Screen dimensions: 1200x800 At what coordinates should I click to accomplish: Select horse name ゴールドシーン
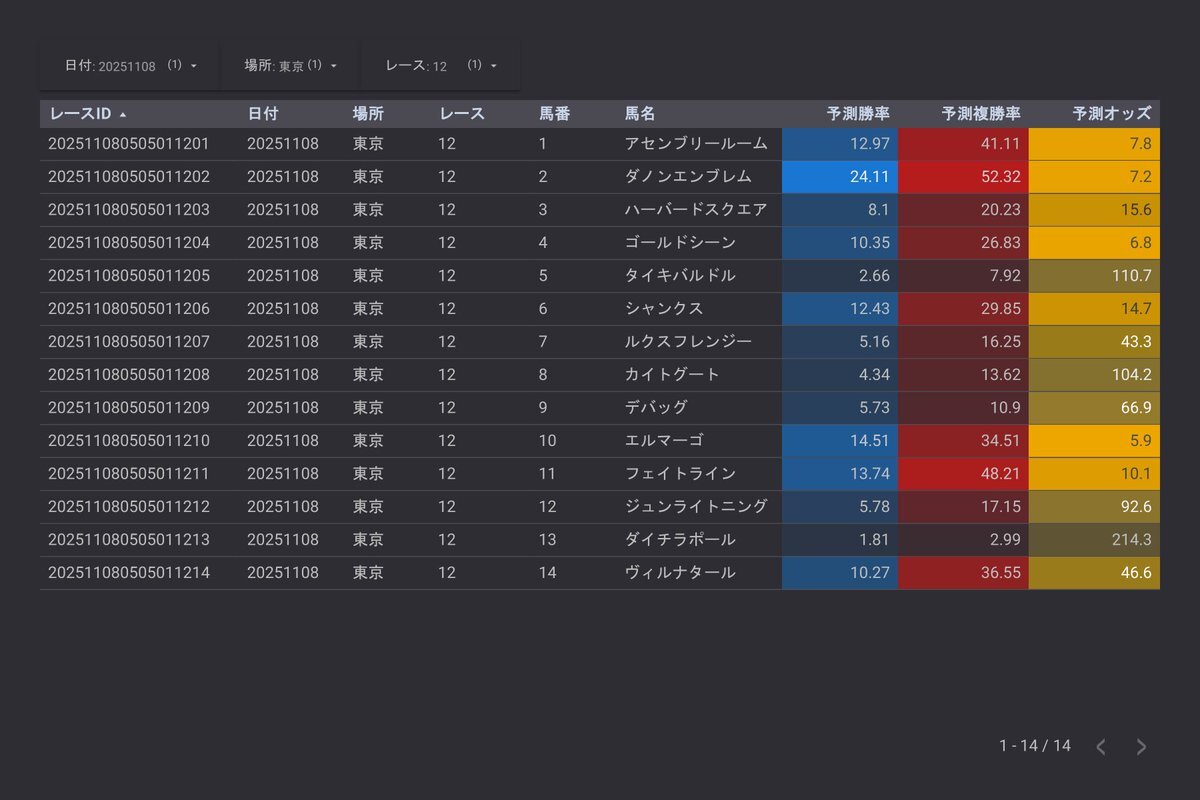[x=680, y=243]
